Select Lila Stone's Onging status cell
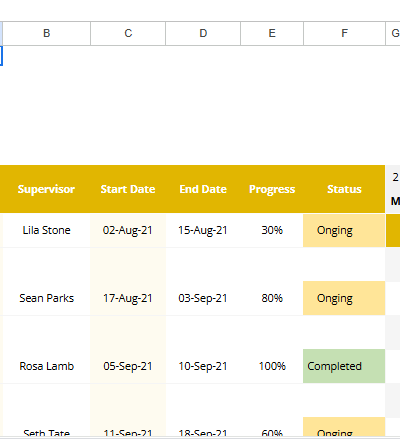 (344, 230)
